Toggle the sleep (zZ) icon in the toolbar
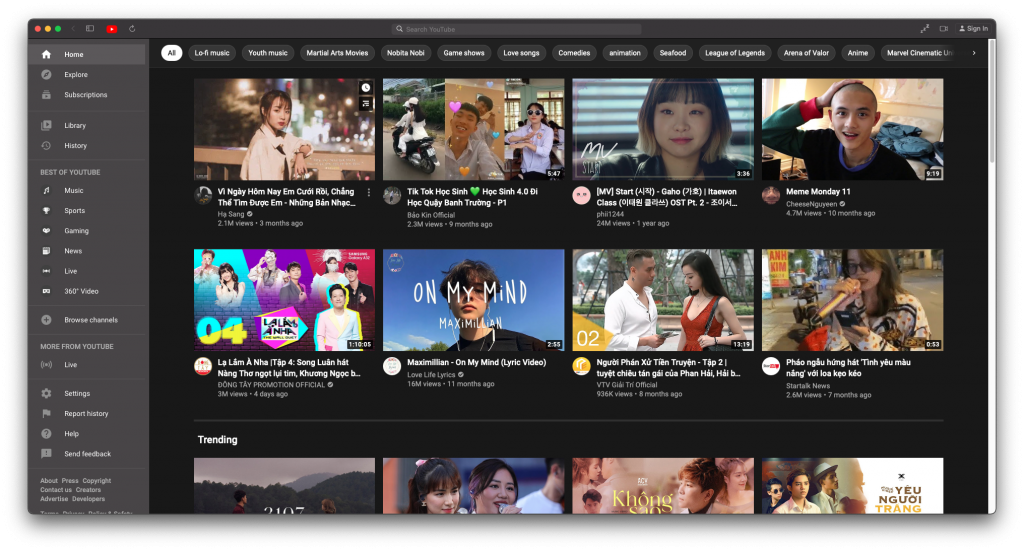The width and height of the screenshot is (1024, 551). pos(924,29)
